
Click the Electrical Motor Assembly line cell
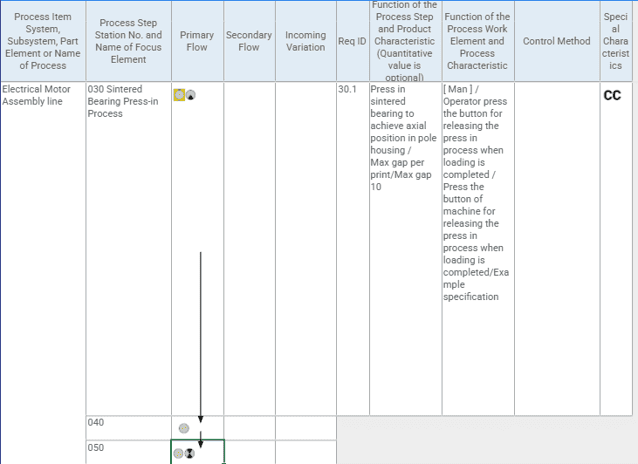(43, 273)
